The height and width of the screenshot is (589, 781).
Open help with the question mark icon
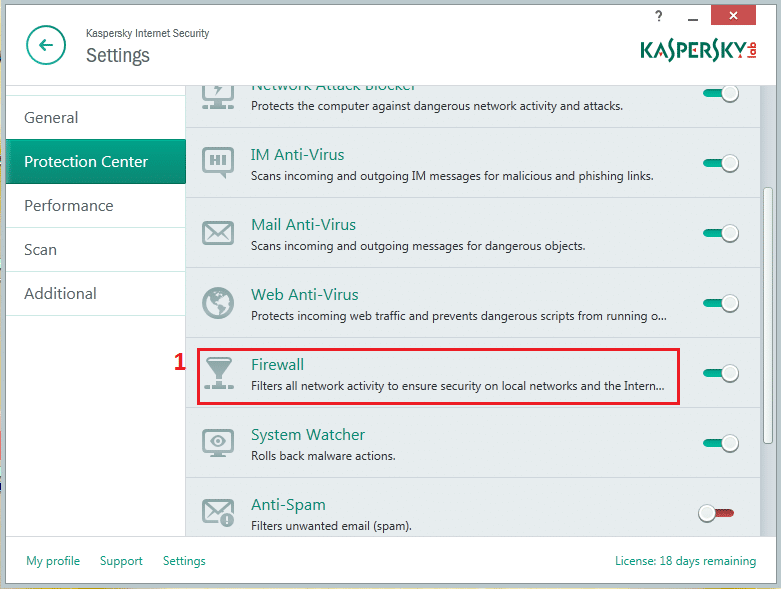click(x=658, y=16)
